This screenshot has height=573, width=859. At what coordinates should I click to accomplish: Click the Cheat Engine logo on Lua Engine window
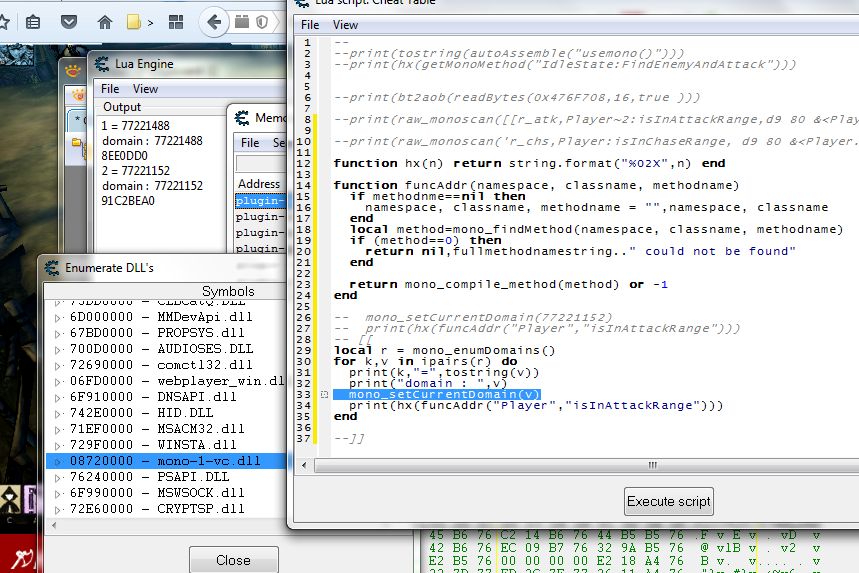pos(102,64)
